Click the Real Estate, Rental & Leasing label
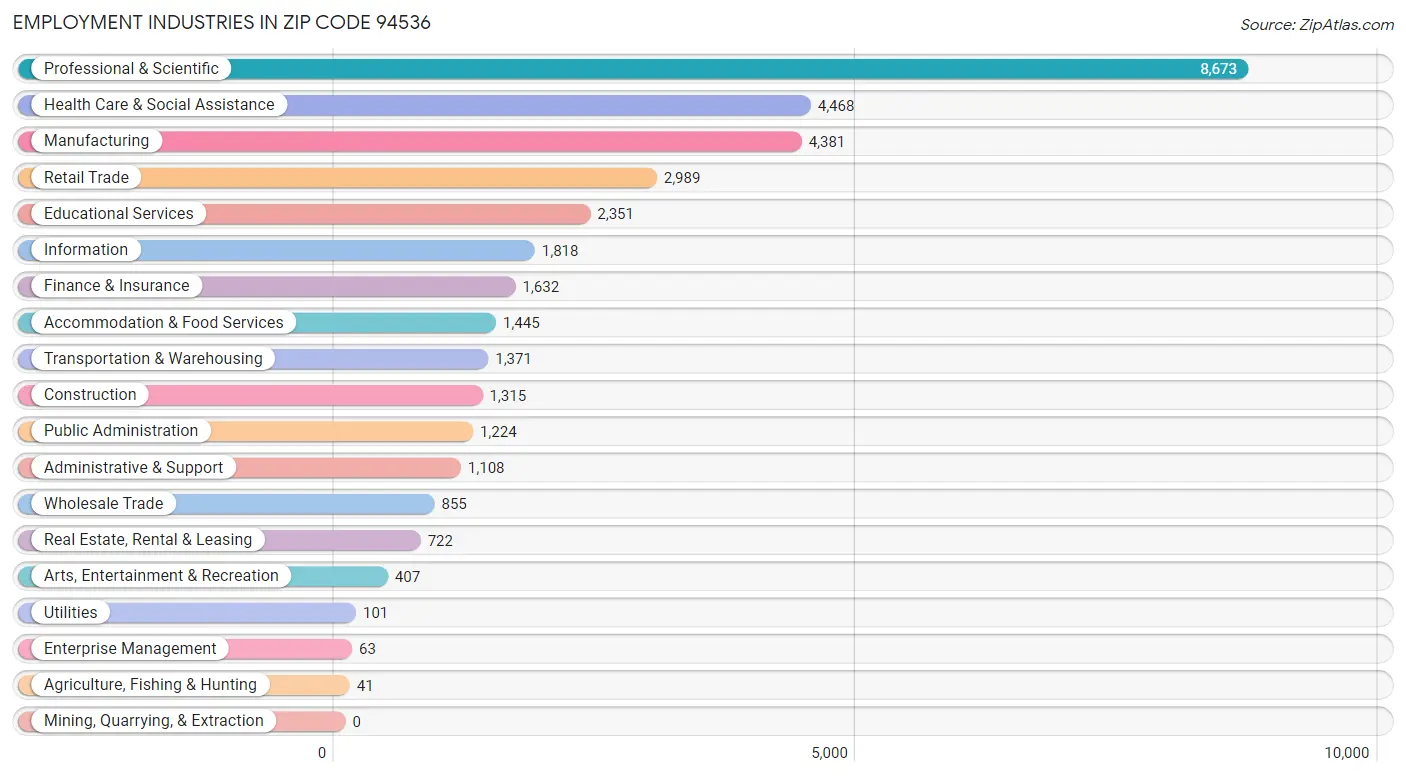 148,540
